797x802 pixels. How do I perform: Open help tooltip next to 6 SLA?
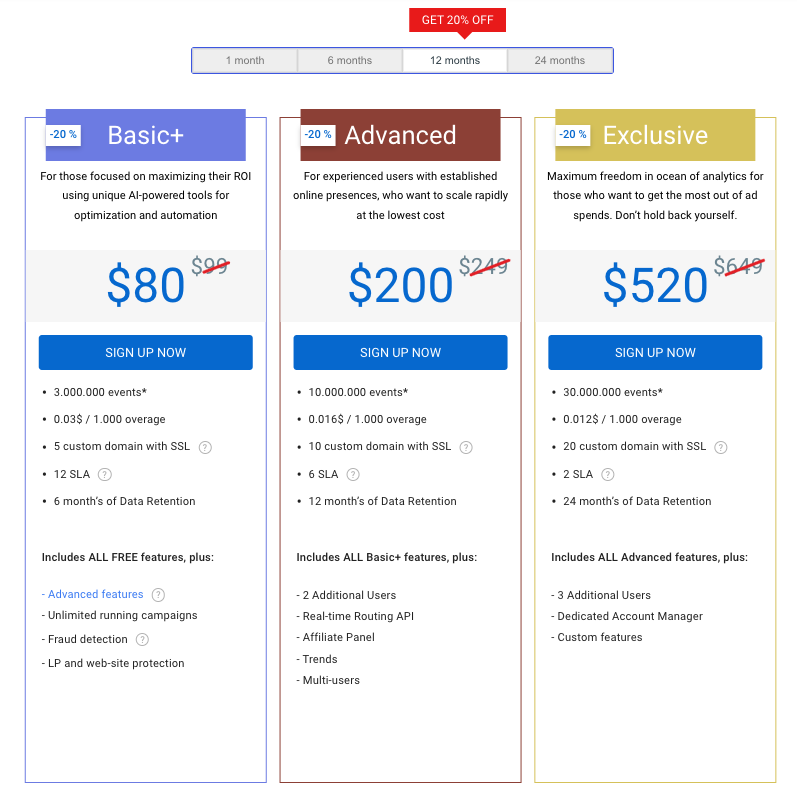(x=353, y=474)
